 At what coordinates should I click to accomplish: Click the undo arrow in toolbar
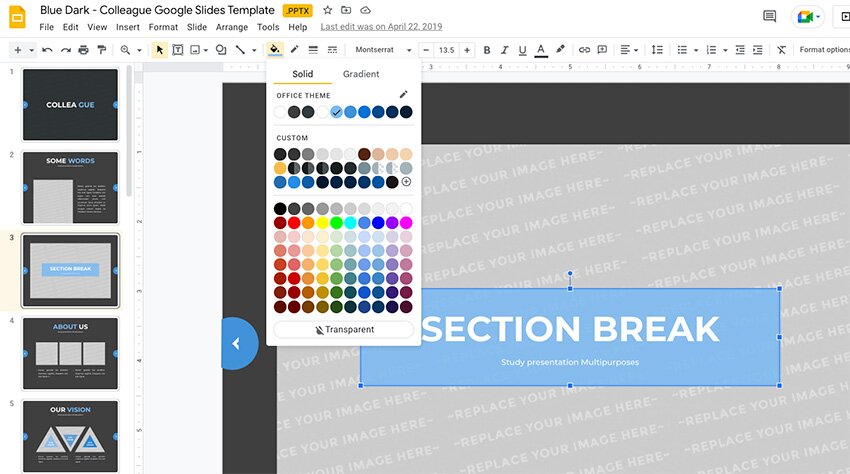tap(48, 49)
